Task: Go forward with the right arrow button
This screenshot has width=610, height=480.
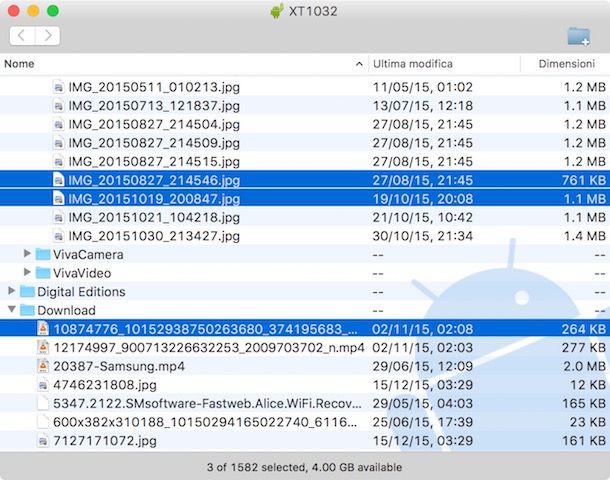Action: coord(47,36)
